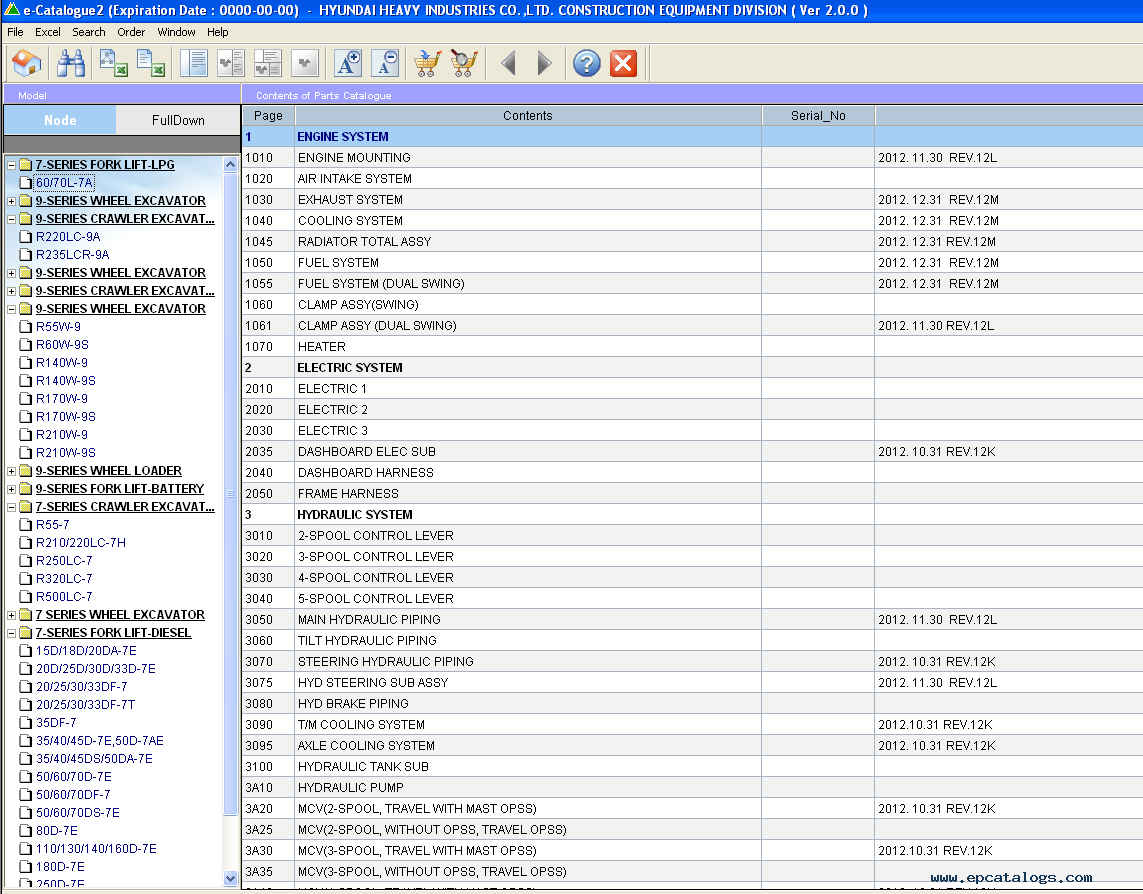Click the document icon beside R55-7
1143x894 pixels.
(x=26, y=524)
